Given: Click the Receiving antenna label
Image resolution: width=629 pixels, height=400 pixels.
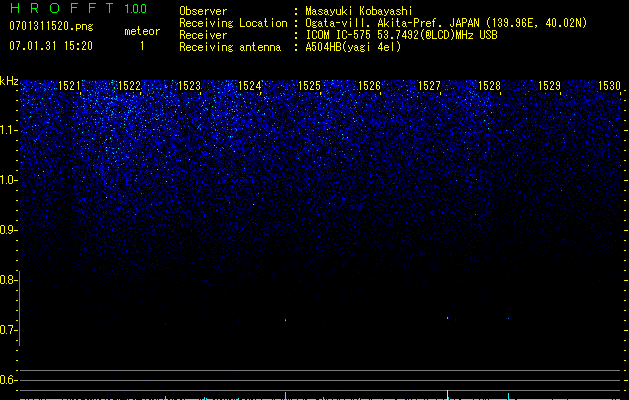Looking at the screenshot, I should (230, 47).
